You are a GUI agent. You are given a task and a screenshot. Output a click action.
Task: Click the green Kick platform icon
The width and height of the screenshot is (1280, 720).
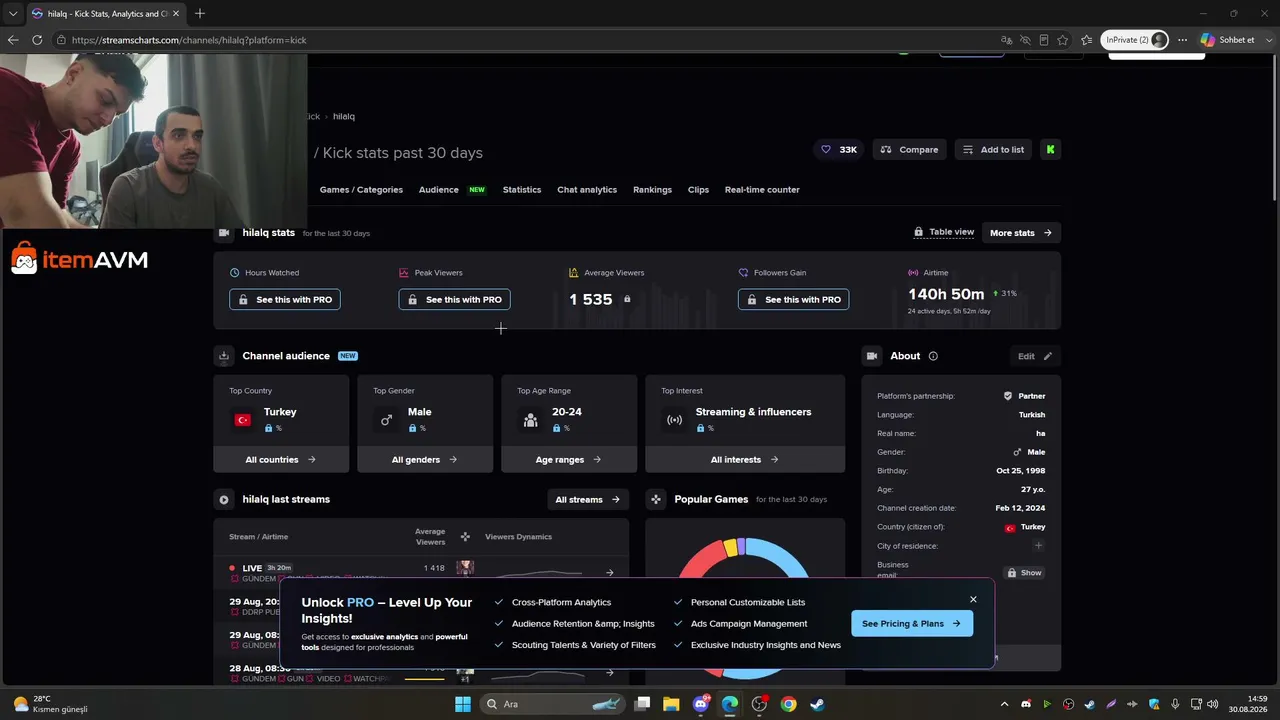pyautogui.click(x=1050, y=149)
